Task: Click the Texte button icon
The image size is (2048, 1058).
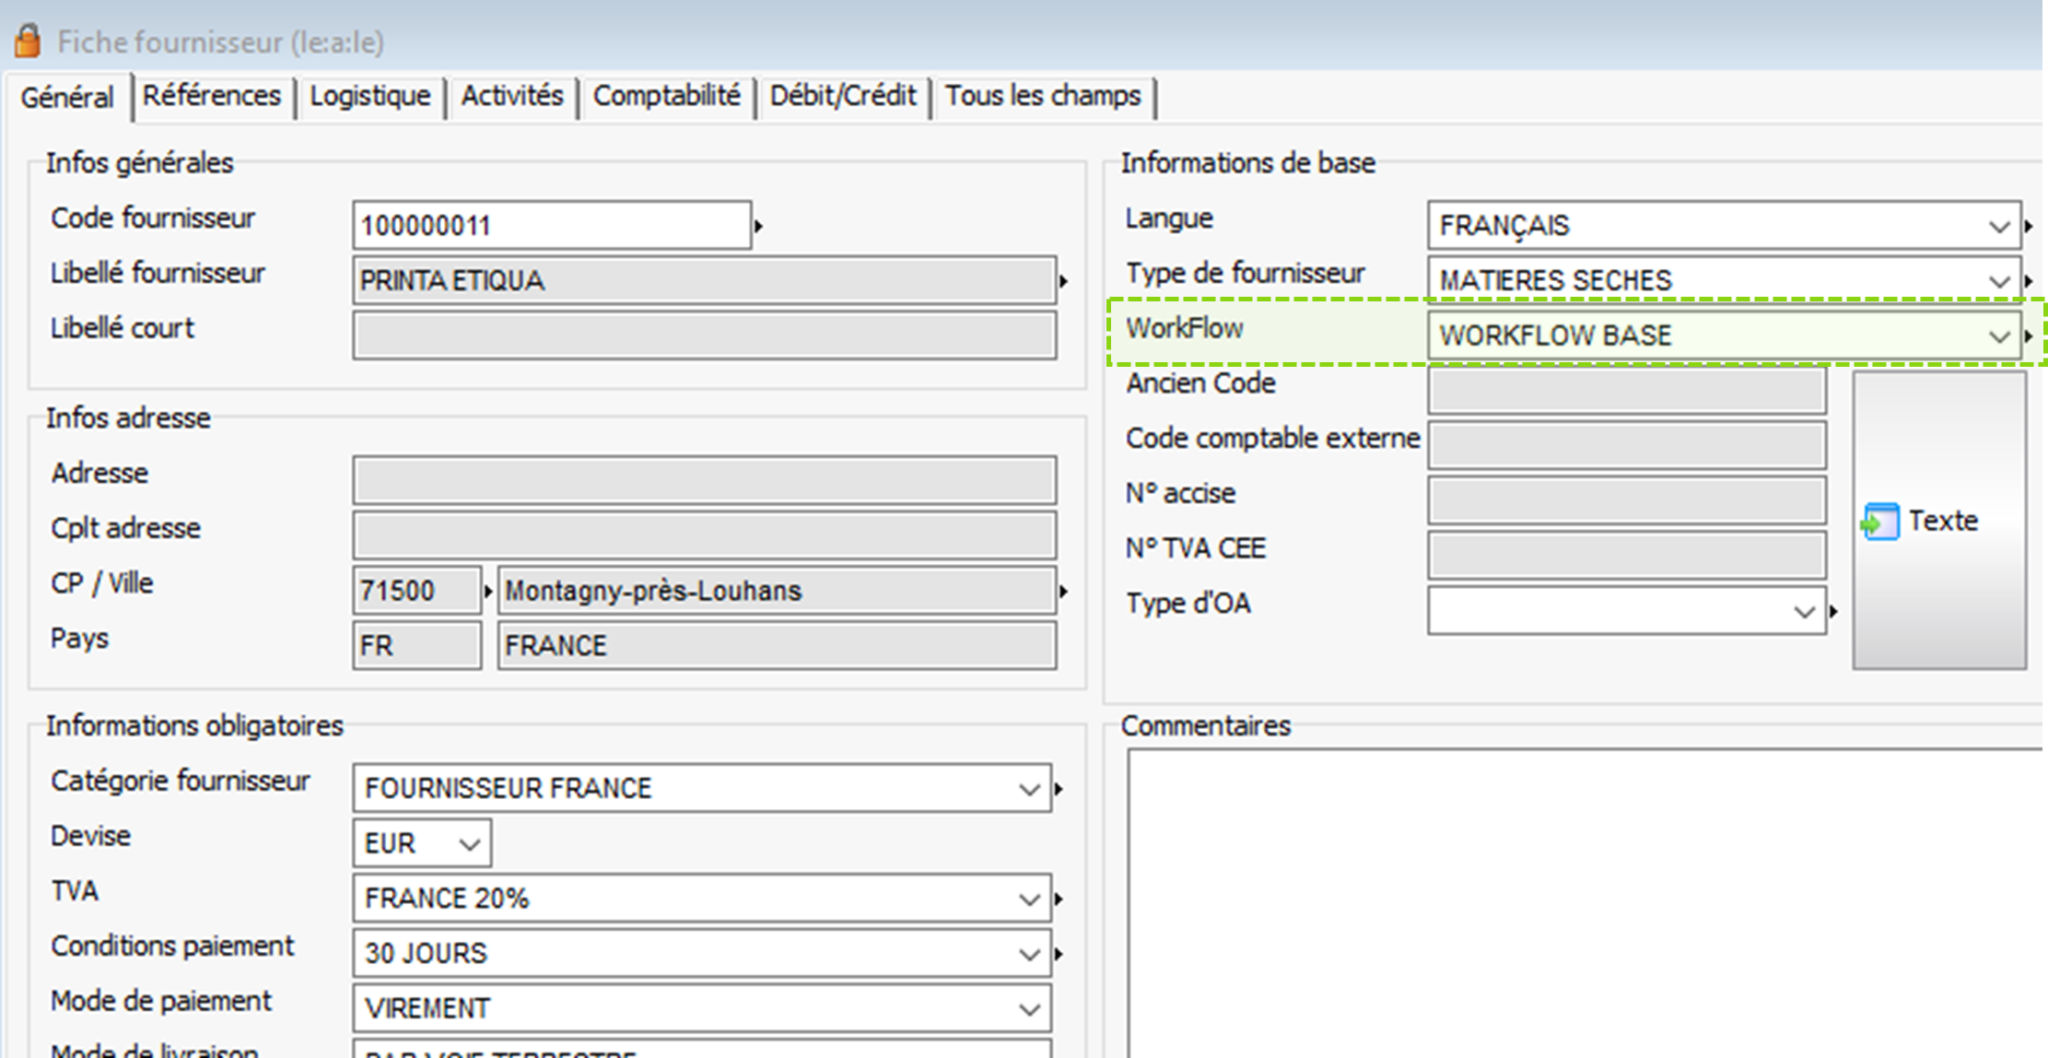Action: [1880, 521]
